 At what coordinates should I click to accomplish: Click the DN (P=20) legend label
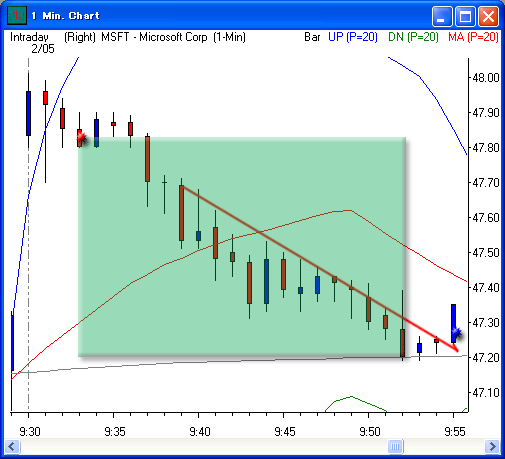tap(413, 37)
